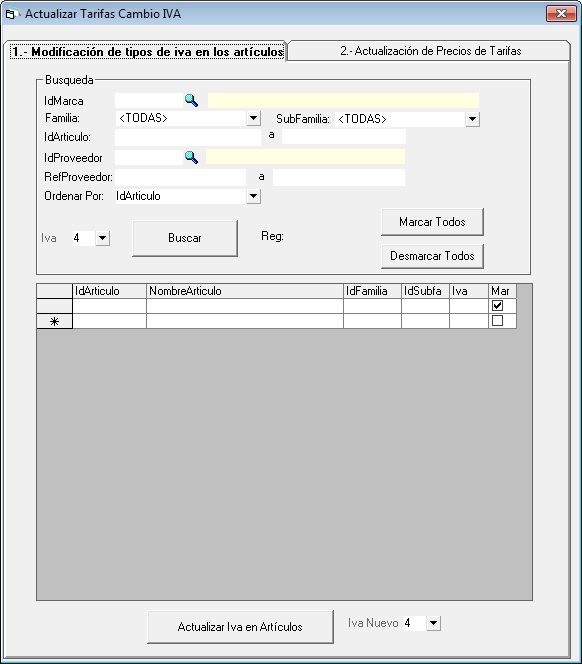Viewport: 582px width, 664px height.
Task: Open the Familia dropdown
Action: 253,118
